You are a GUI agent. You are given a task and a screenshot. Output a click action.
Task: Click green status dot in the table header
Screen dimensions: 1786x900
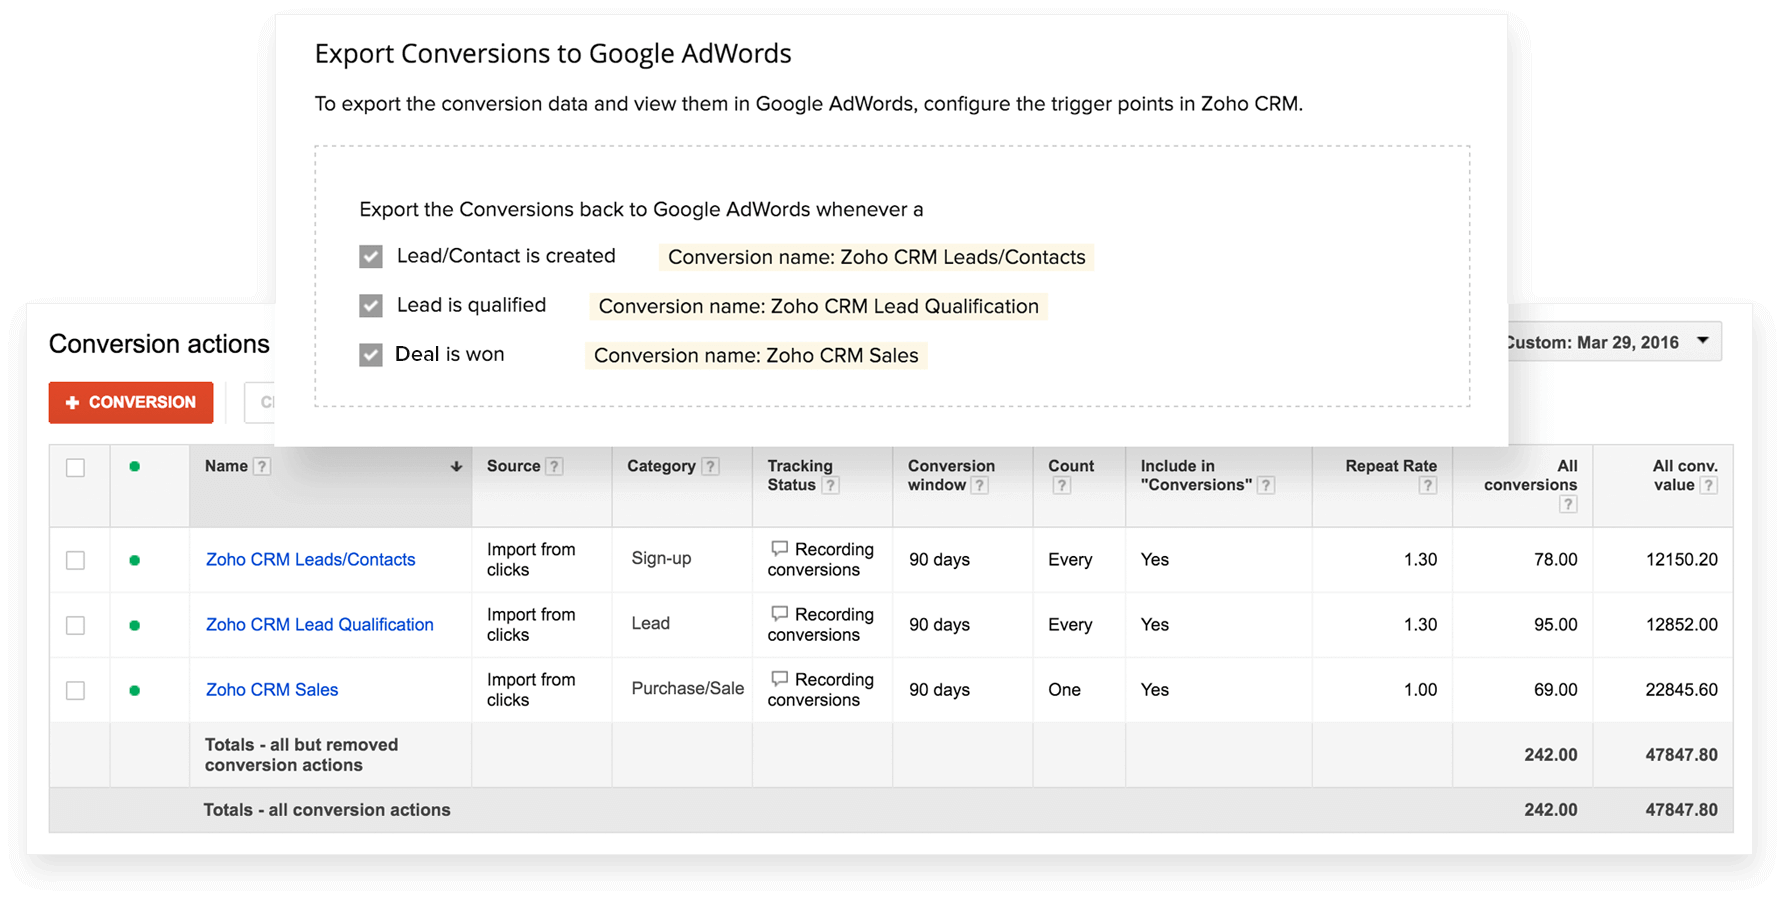click(135, 466)
